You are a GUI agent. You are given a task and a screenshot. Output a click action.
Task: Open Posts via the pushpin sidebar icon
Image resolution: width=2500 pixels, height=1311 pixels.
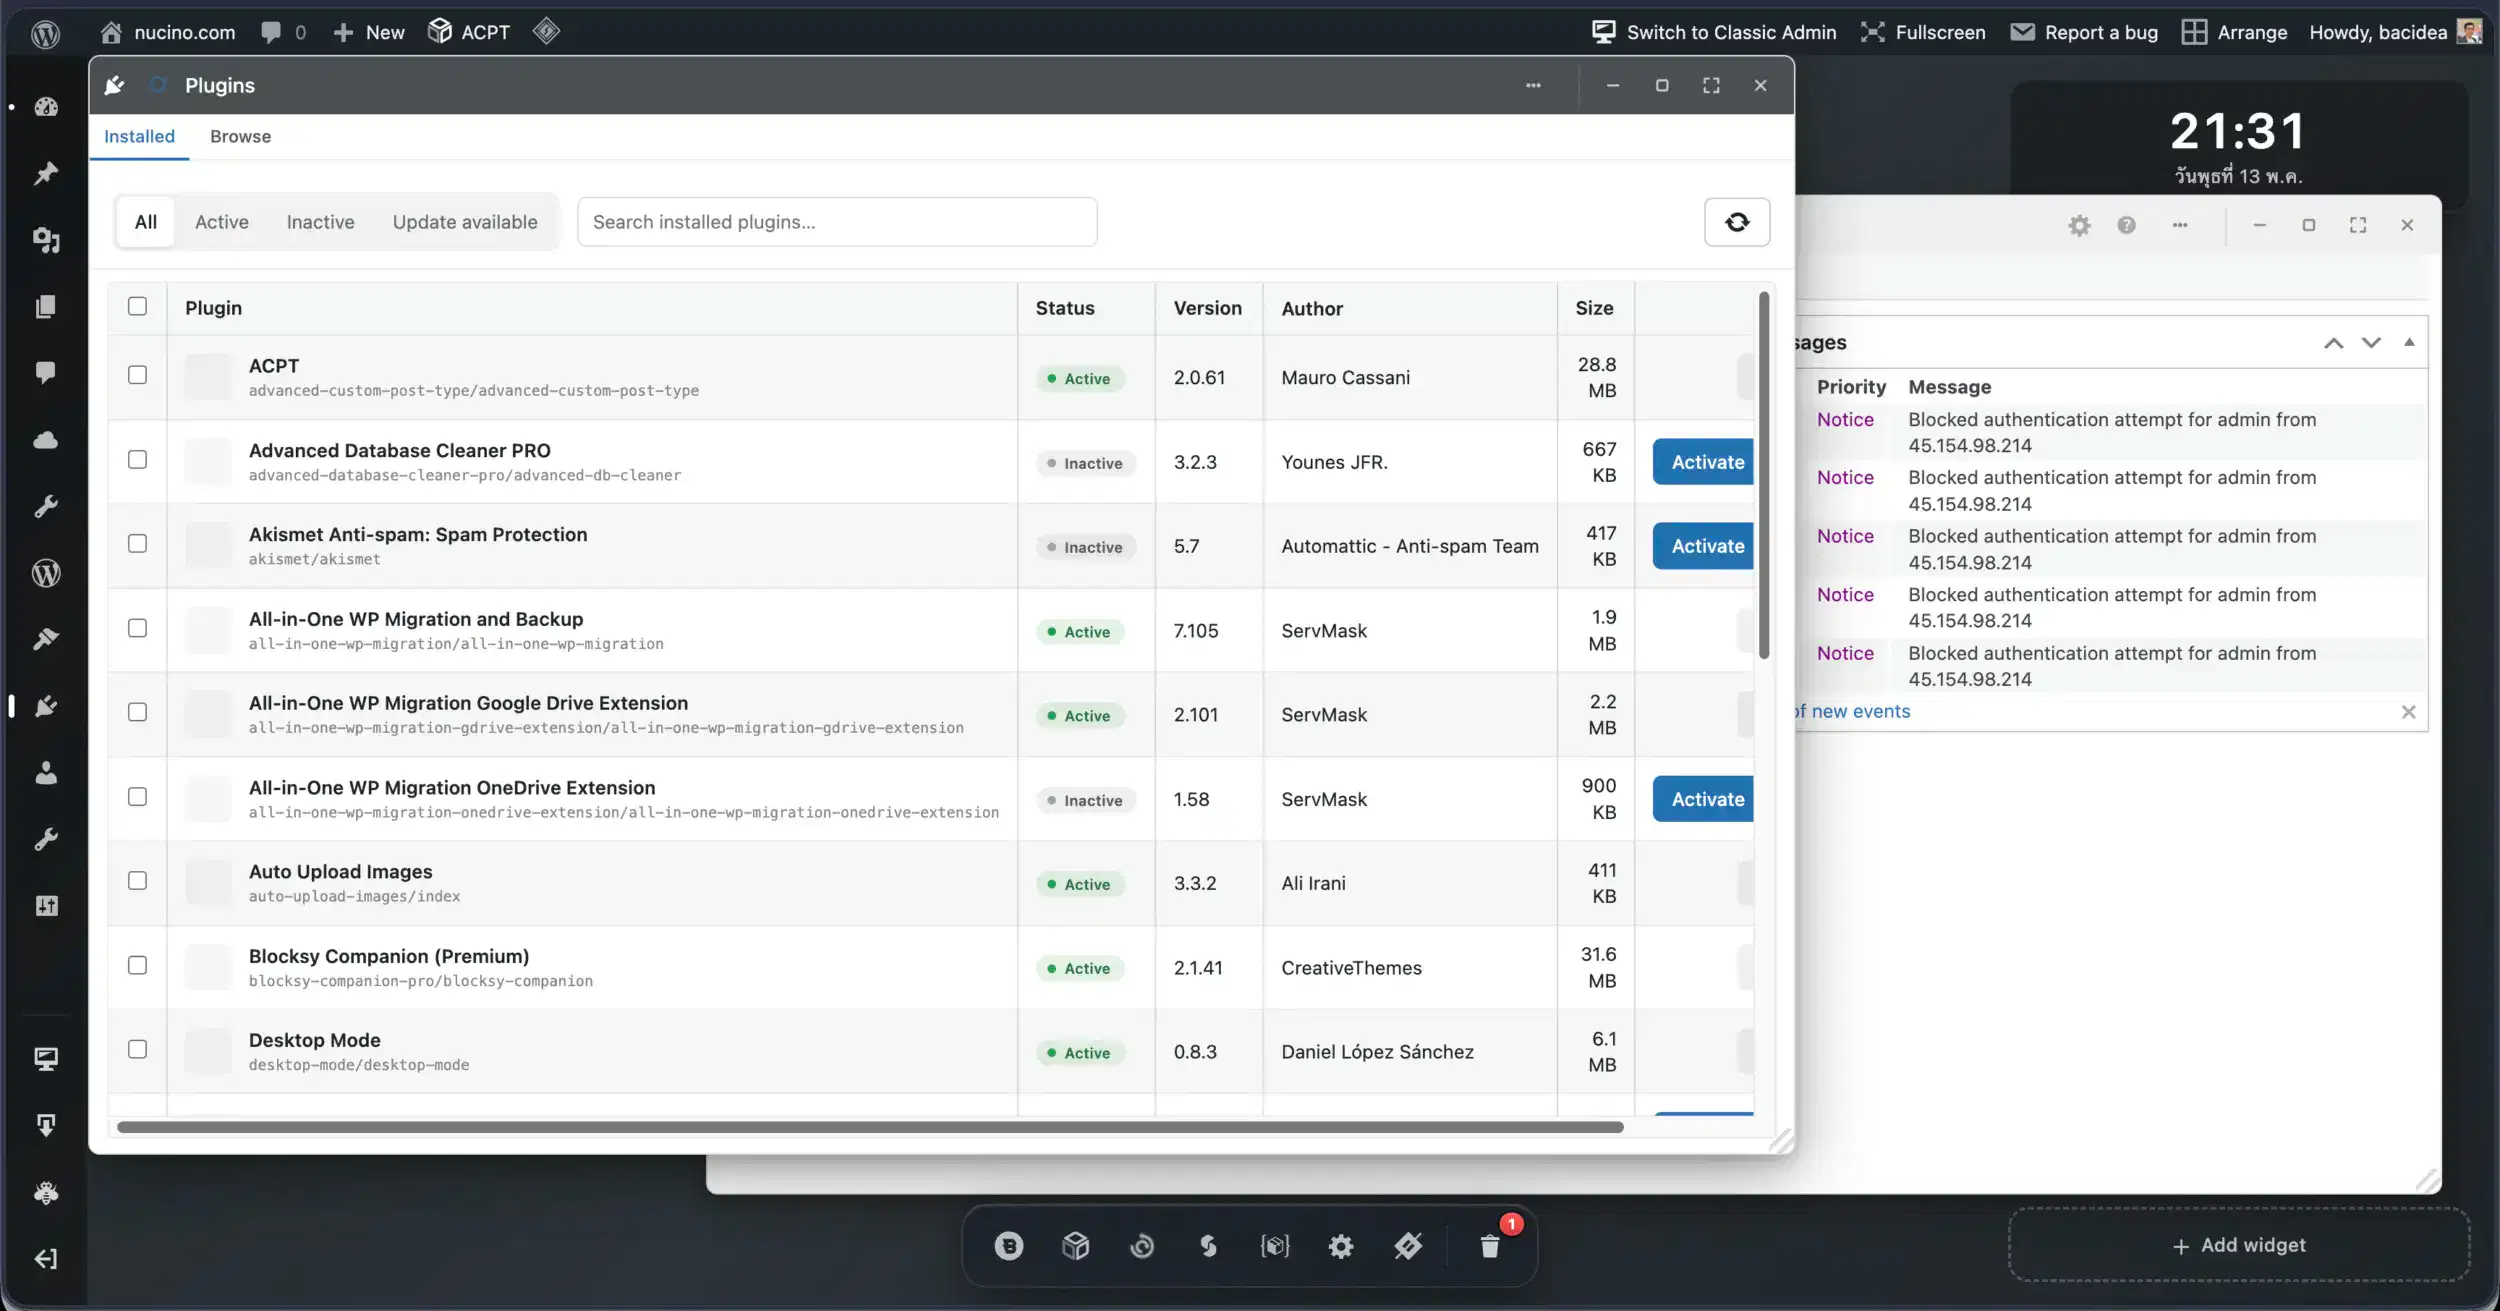pos(46,173)
